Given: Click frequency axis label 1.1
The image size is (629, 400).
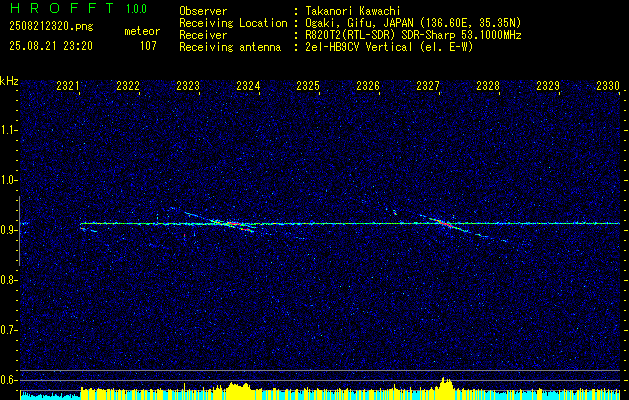Looking at the screenshot, I should pos(8,130).
